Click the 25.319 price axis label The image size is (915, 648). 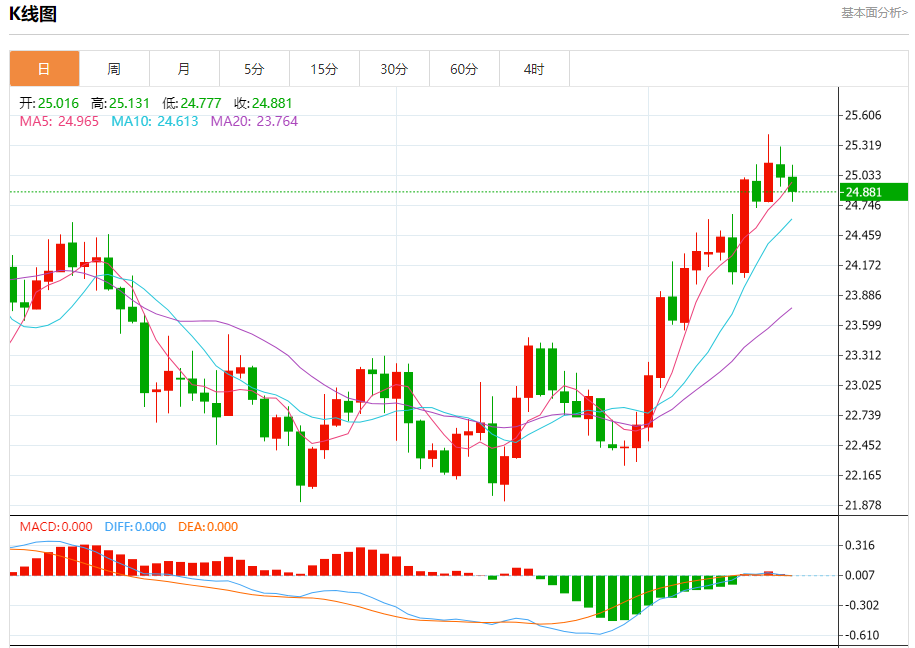pyautogui.click(x=863, y=145)
